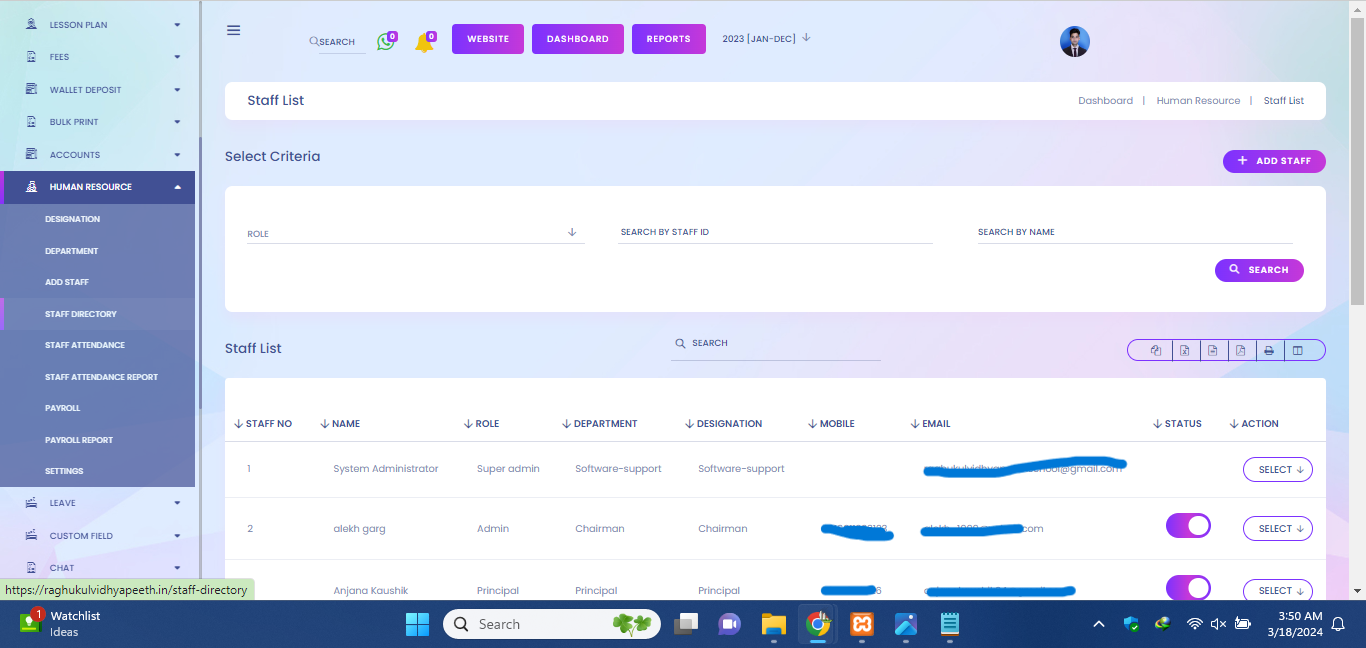Open WhatsApp notifications icon
Viewport: 1366px width, 648px height.
(x=385, y=42)
